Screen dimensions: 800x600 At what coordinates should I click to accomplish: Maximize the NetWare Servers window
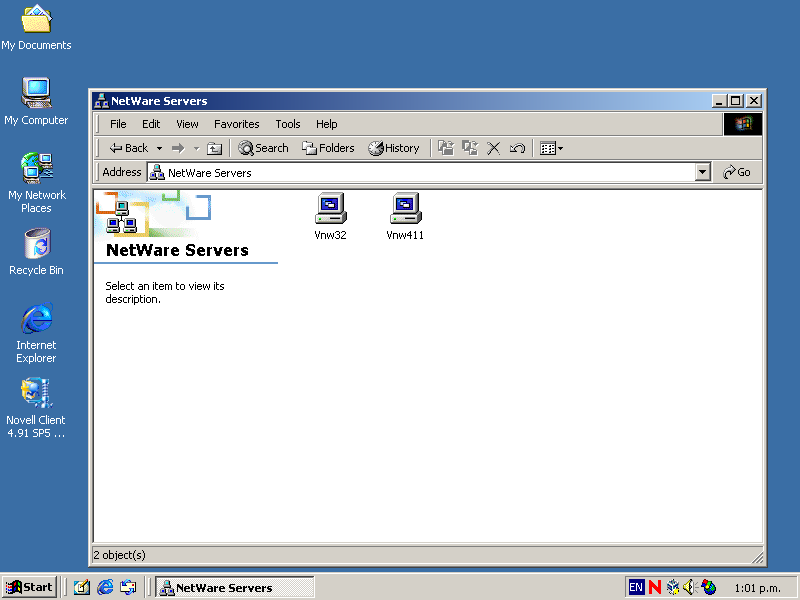tap(735, 101)
